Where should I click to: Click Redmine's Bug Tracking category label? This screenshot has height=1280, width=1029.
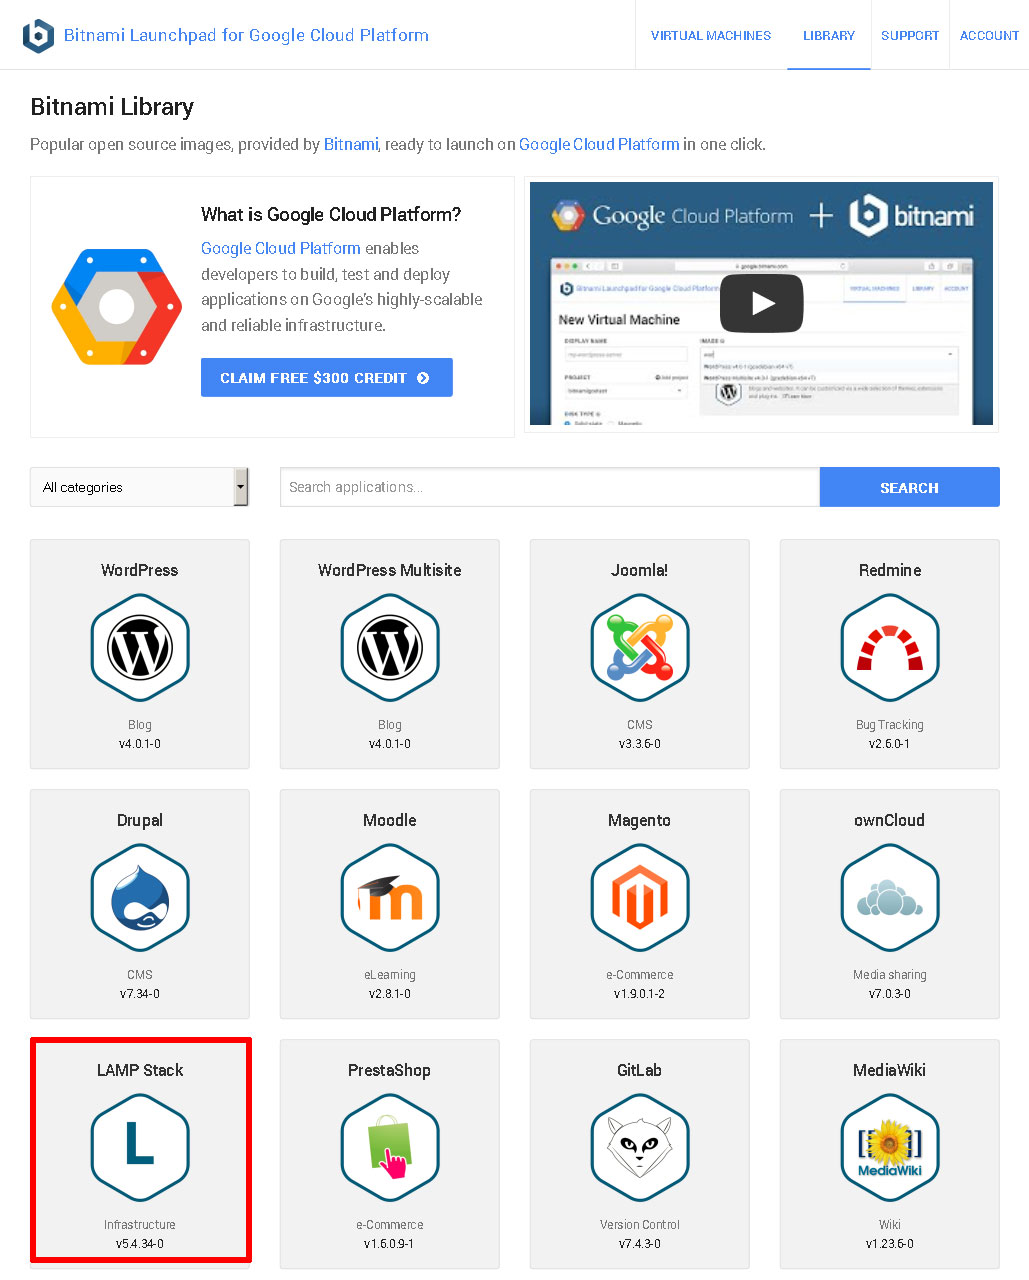click(x=890, y=725)
